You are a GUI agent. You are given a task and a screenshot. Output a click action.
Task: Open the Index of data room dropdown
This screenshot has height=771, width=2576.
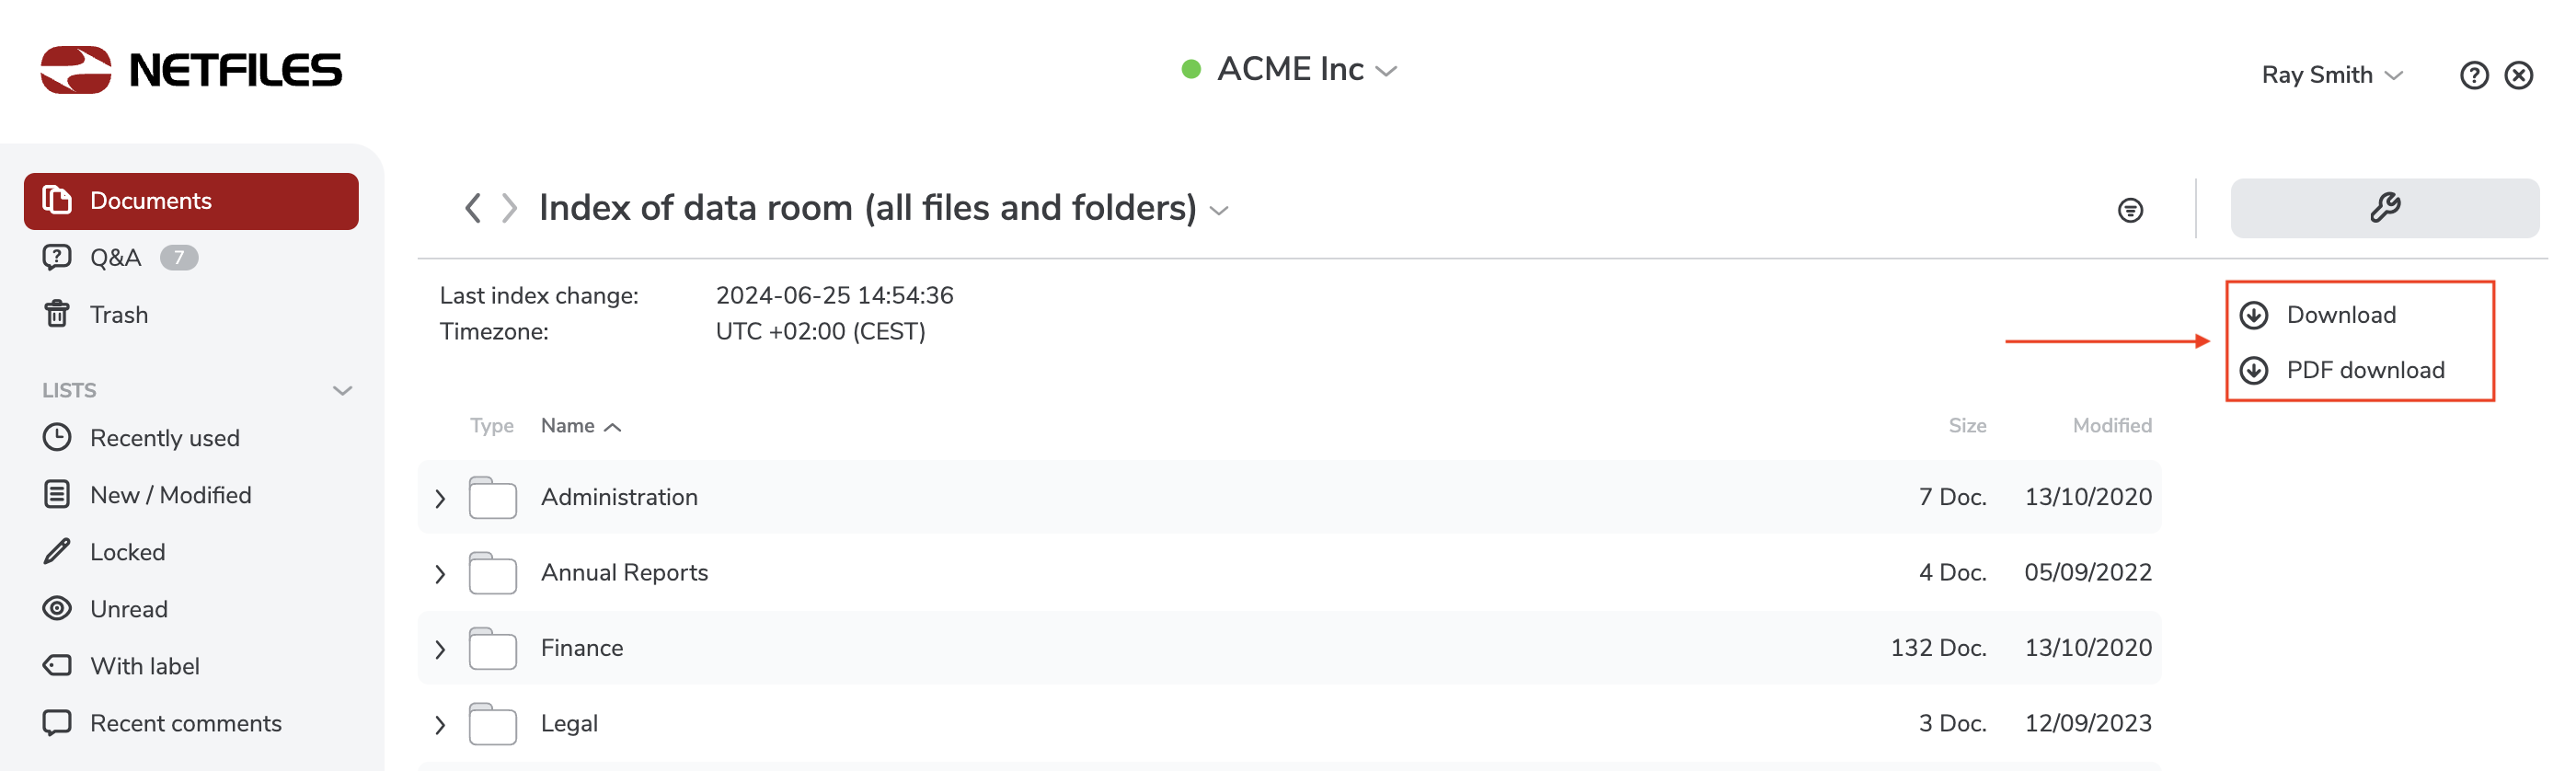pyautogui.click(x=1218, y=210)
